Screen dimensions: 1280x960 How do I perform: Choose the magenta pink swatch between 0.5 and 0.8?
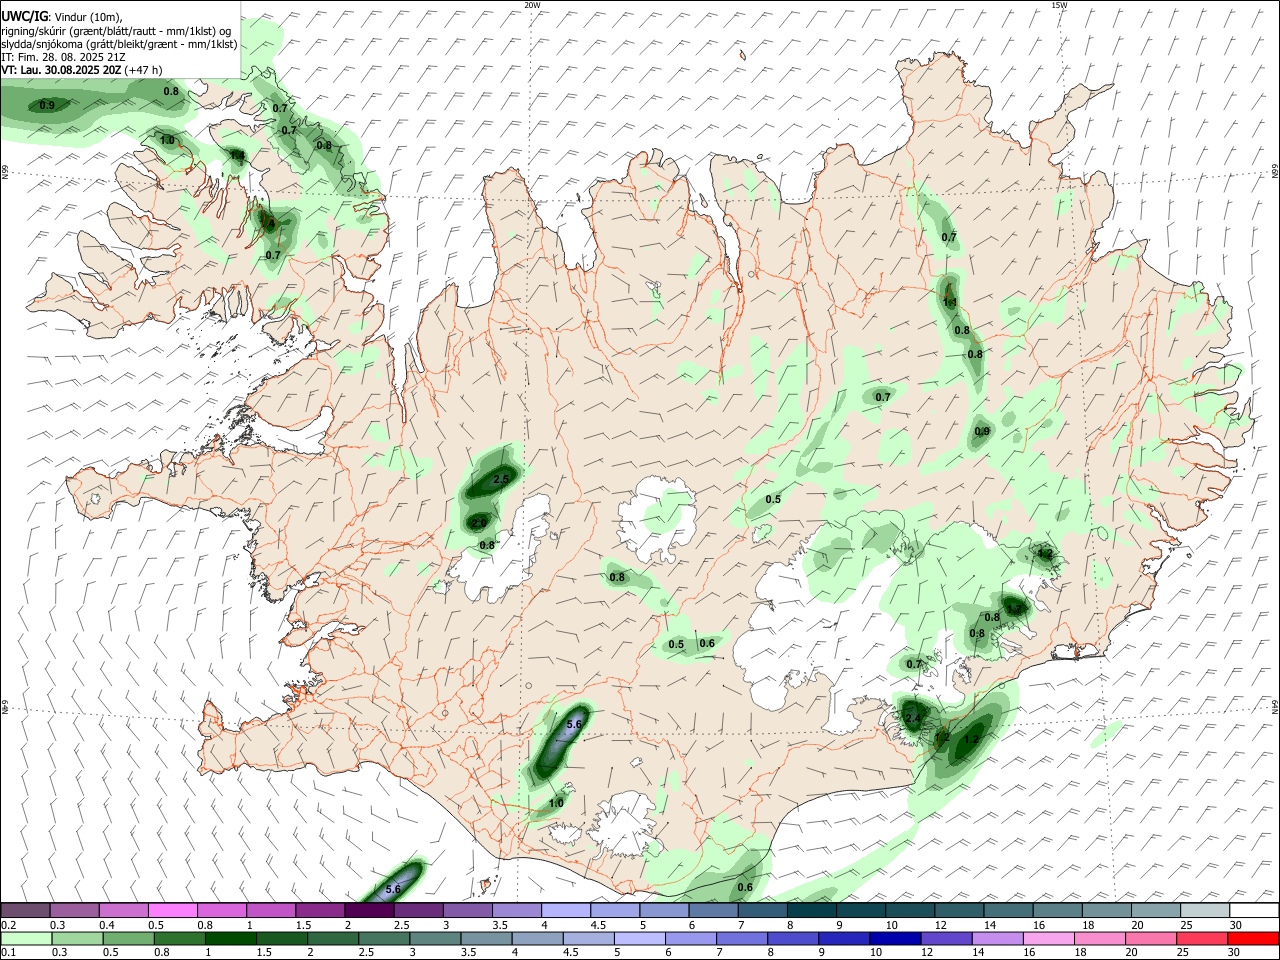click(x=173, y=910)
